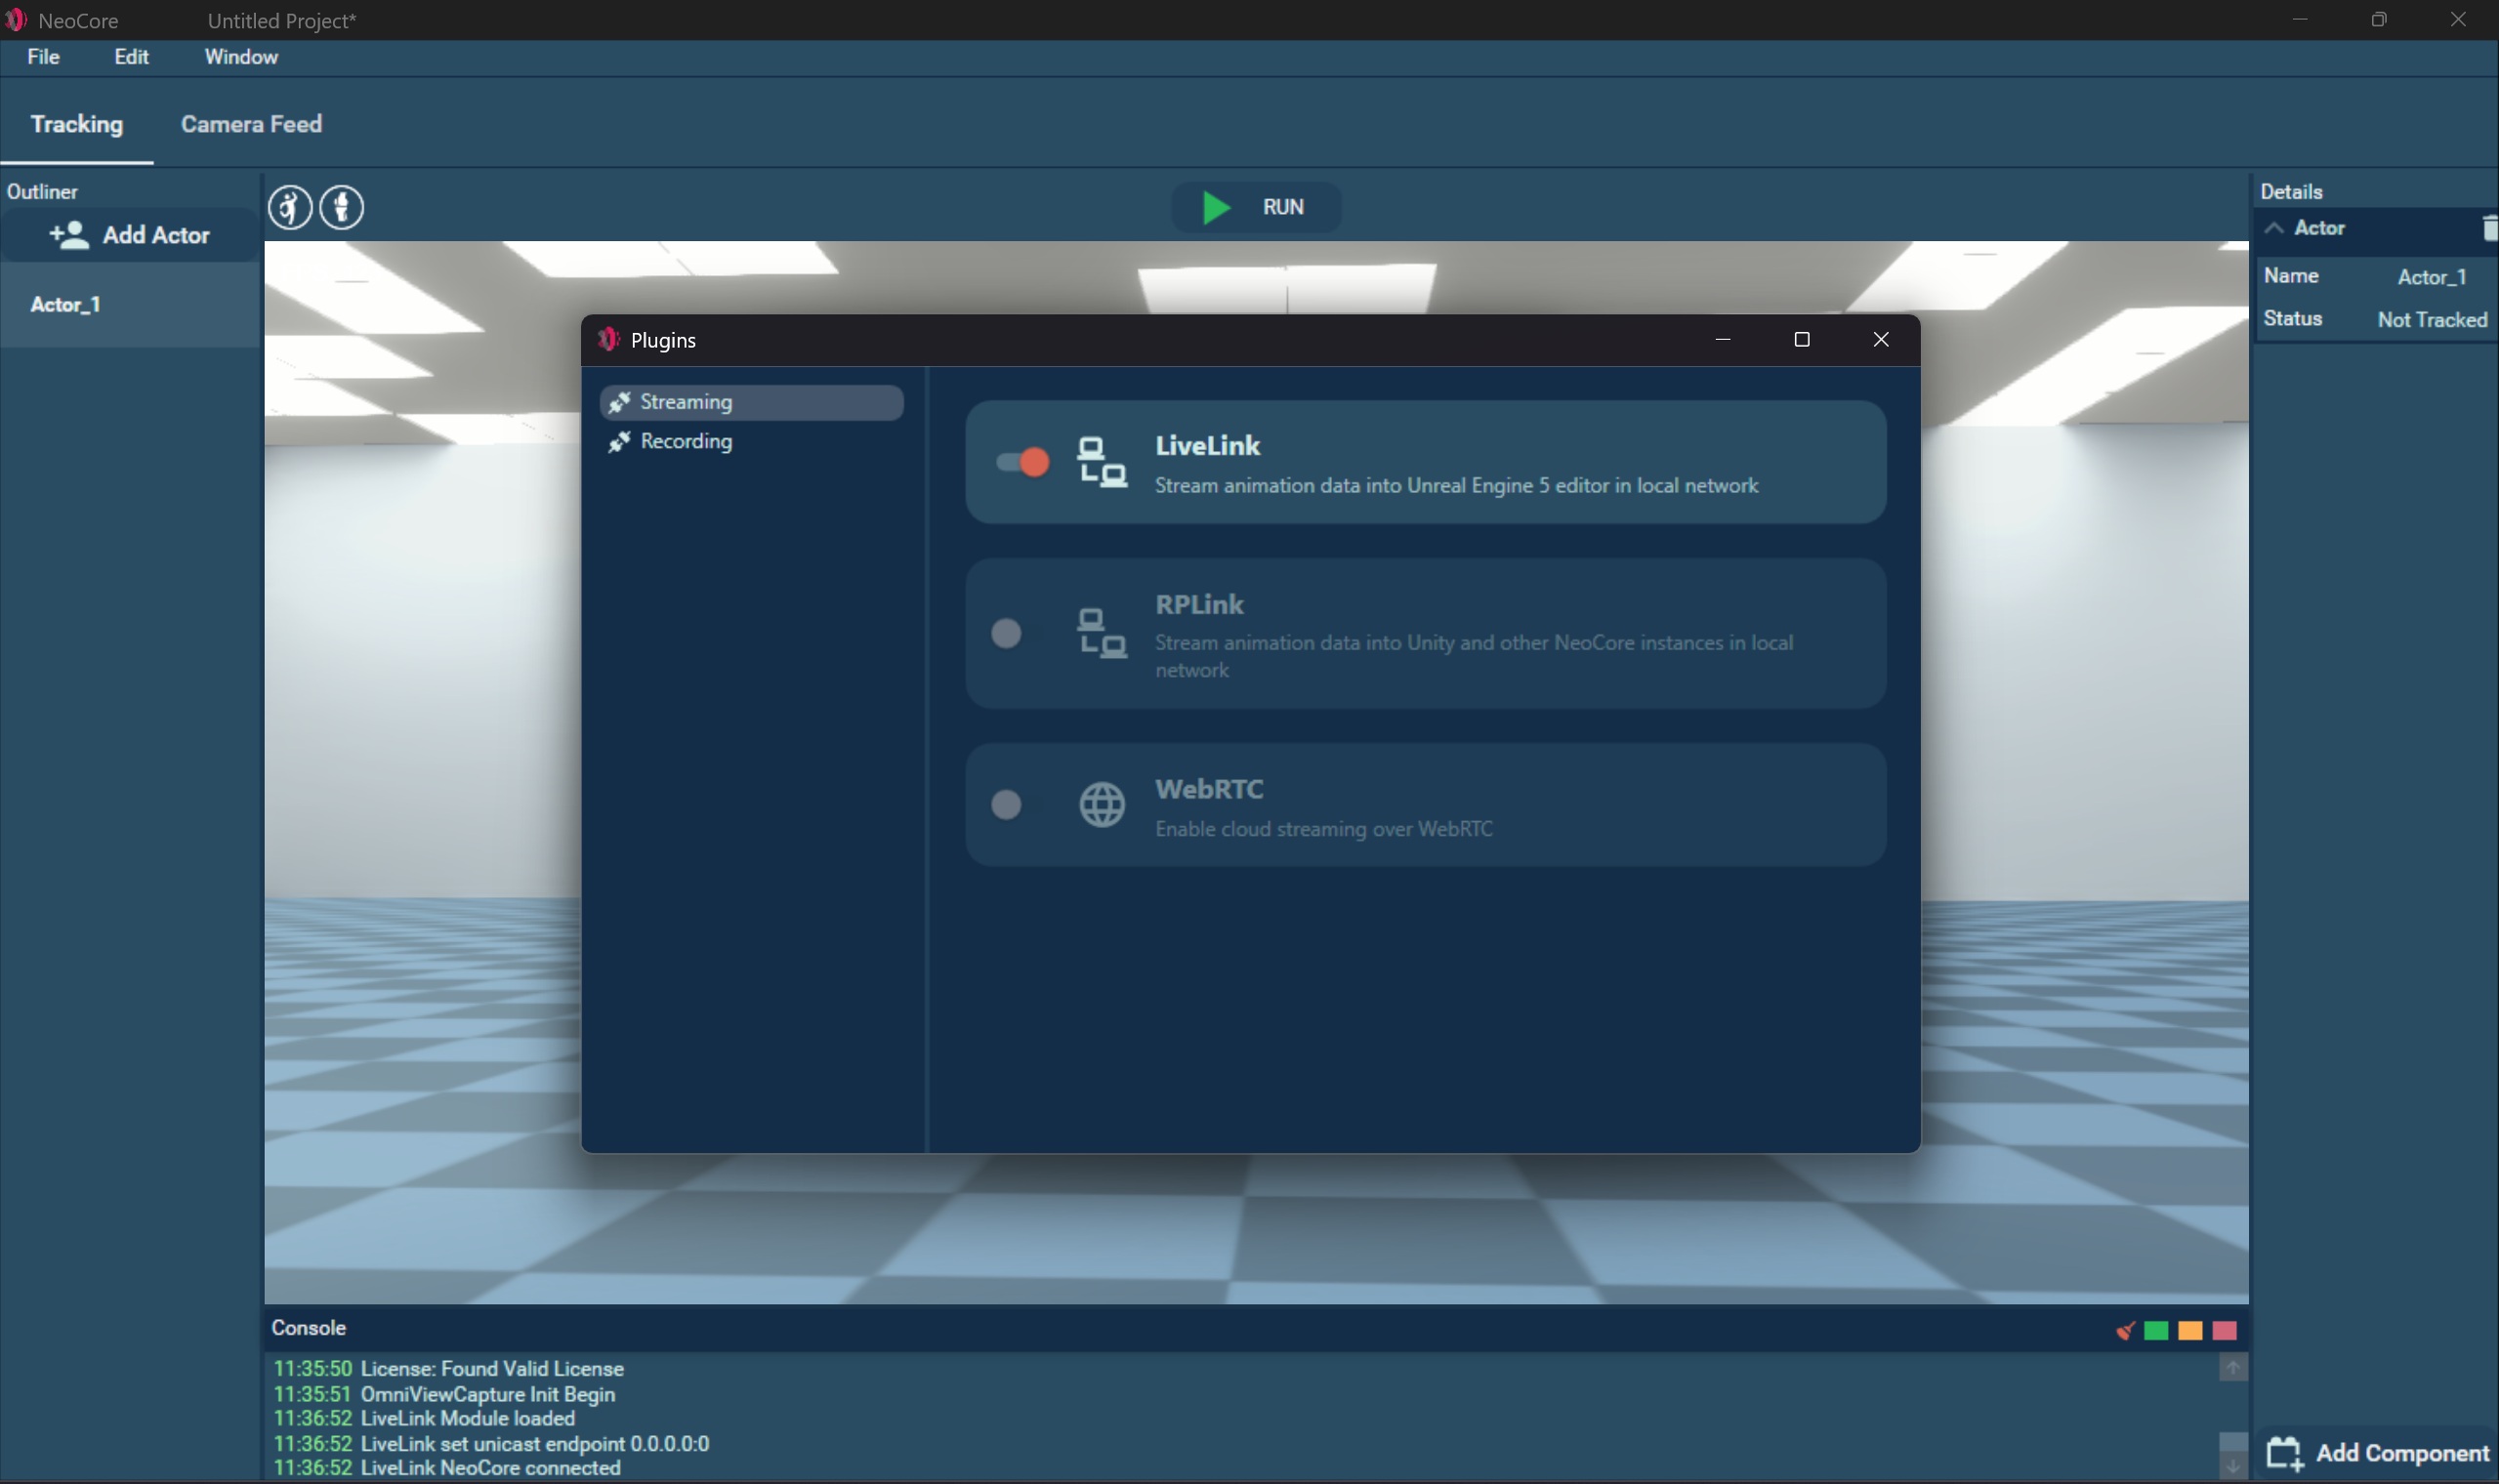Open the Recording plugins category
The height and width of the screenshot is (1484, 2499).
point(685,441)
